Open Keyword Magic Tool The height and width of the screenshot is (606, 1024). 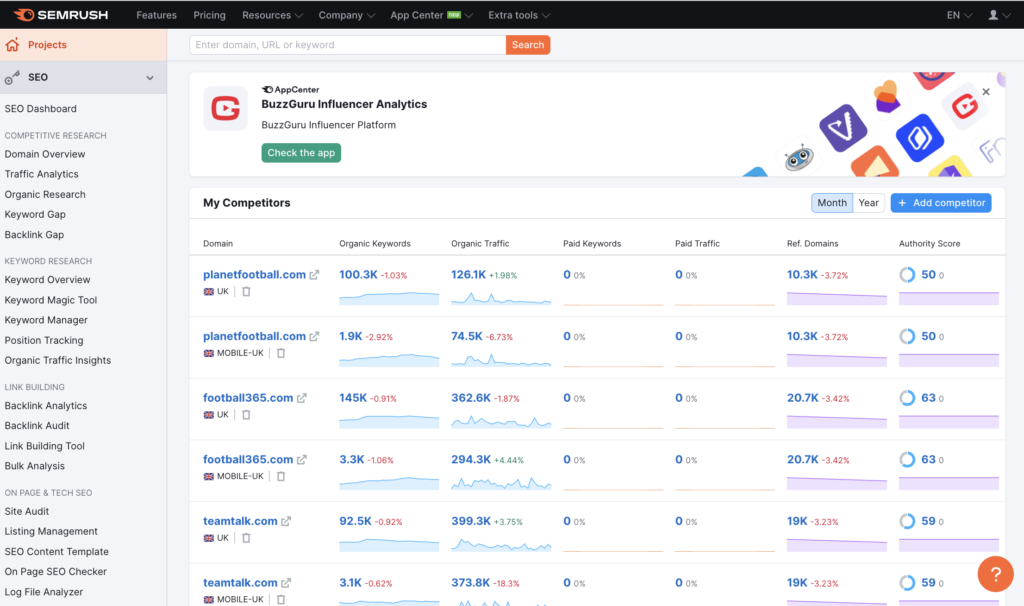[x=51, y=300]
